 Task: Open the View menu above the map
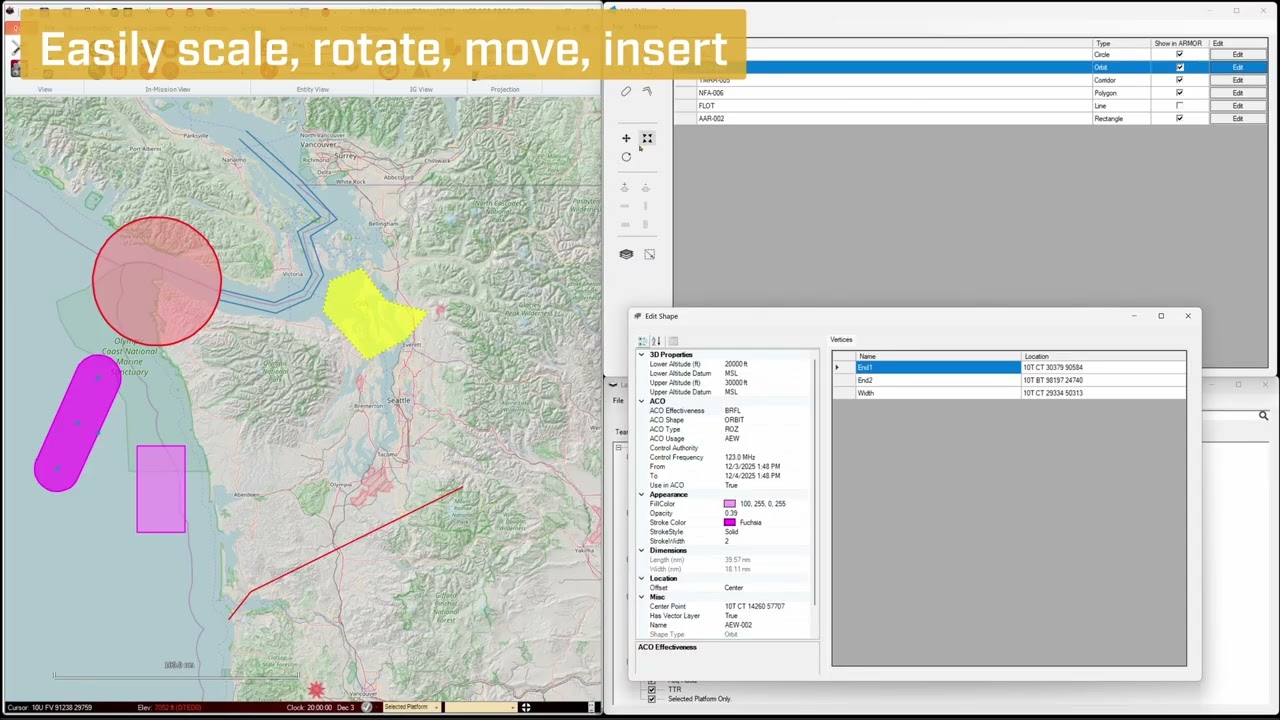45,90
